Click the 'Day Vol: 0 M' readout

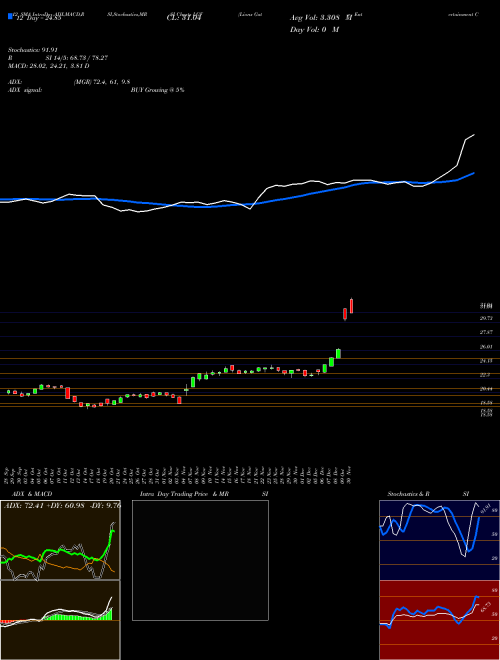314,30
